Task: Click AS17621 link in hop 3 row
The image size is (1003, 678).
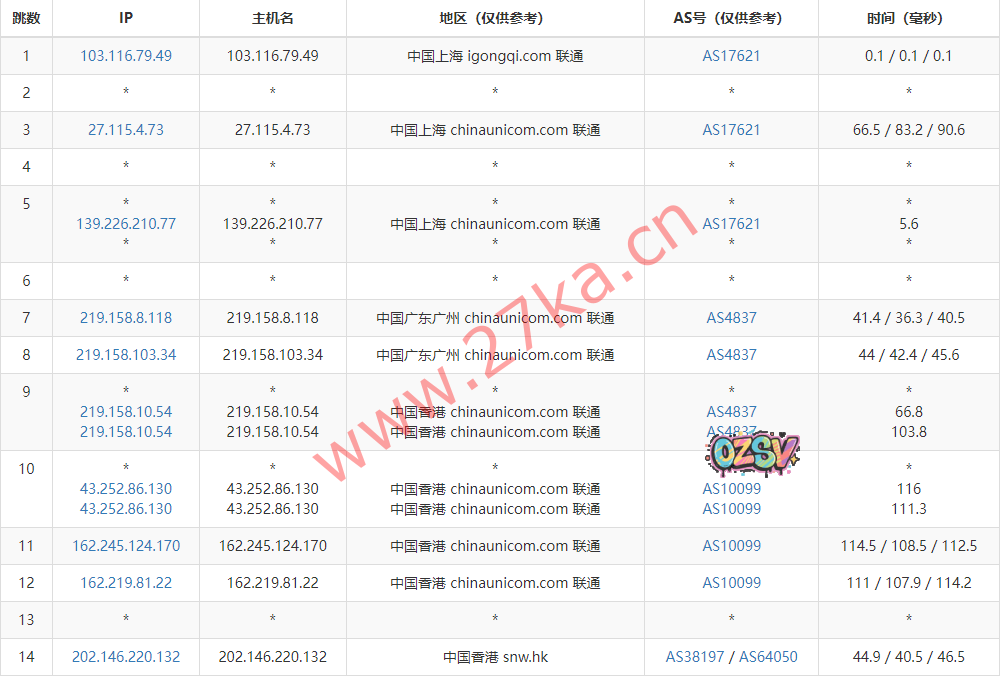Action: point(731,130)
